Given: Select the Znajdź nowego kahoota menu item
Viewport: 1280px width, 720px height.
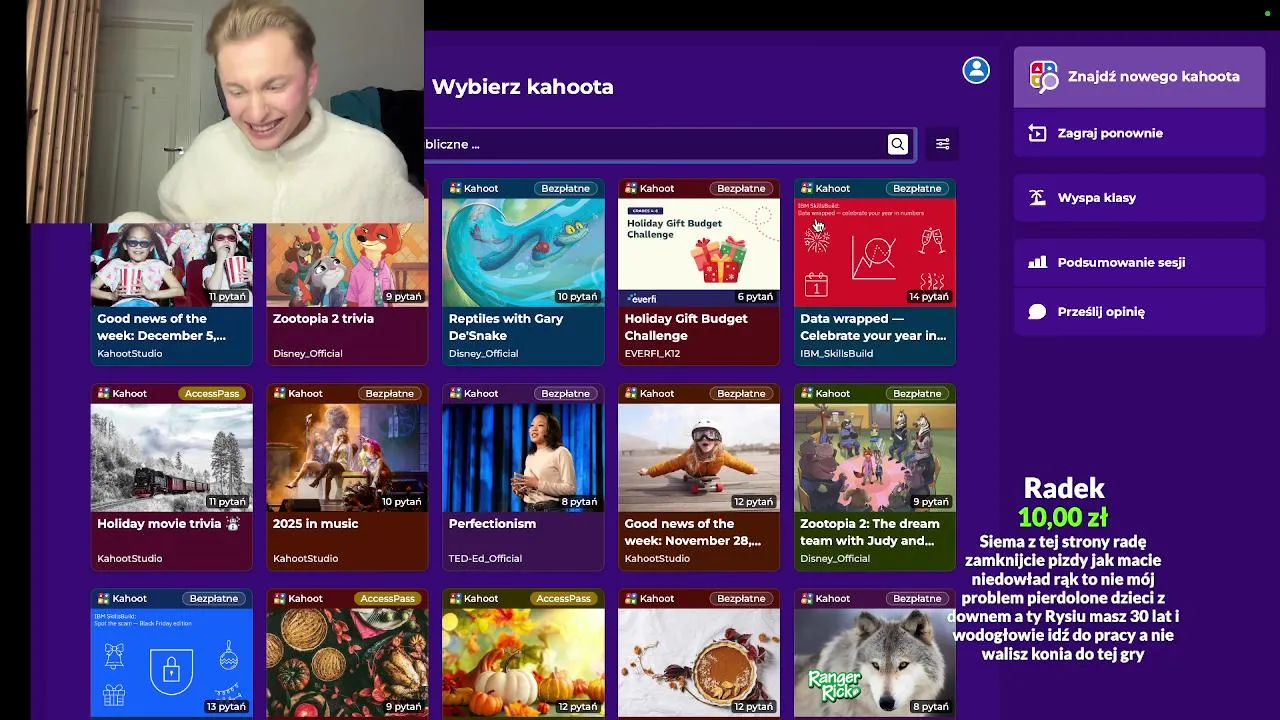Looking at the screenshot, I should 1140,77.
